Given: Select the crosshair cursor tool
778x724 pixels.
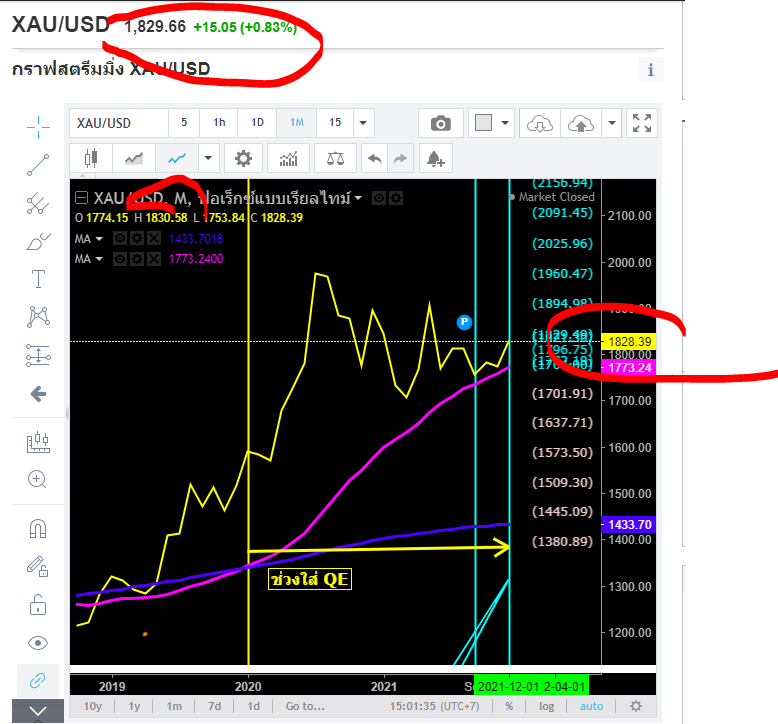Looking at the screenshot, I should click(x=38, y=128).
